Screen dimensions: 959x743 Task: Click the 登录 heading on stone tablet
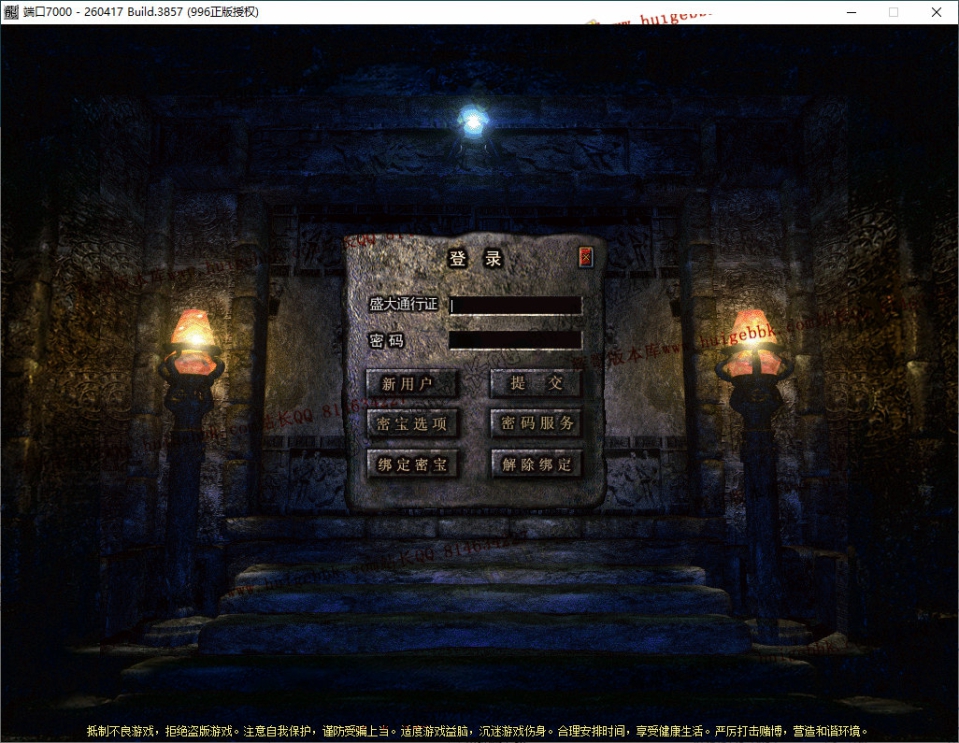click(x=475, y=259)
